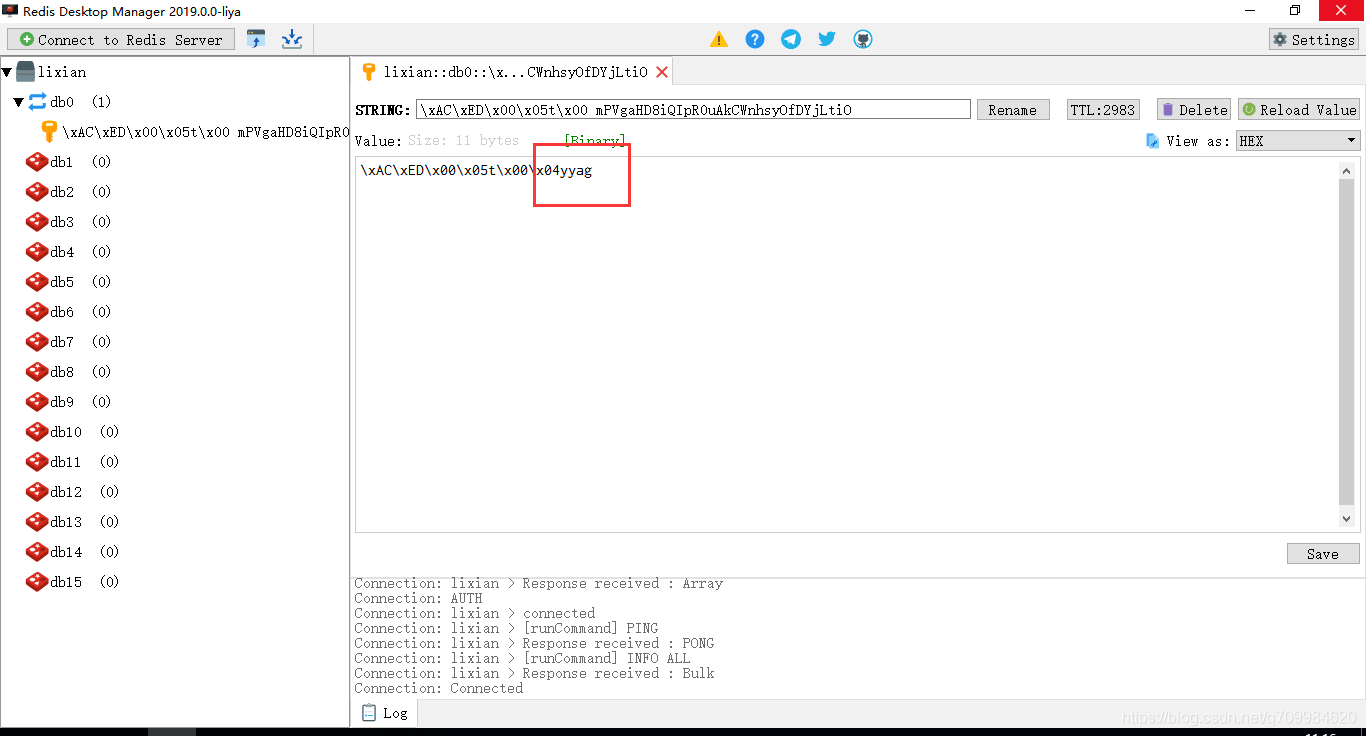
Task: Click inside the value editor text
Action: pyautogui.click(x=476, y=171)
